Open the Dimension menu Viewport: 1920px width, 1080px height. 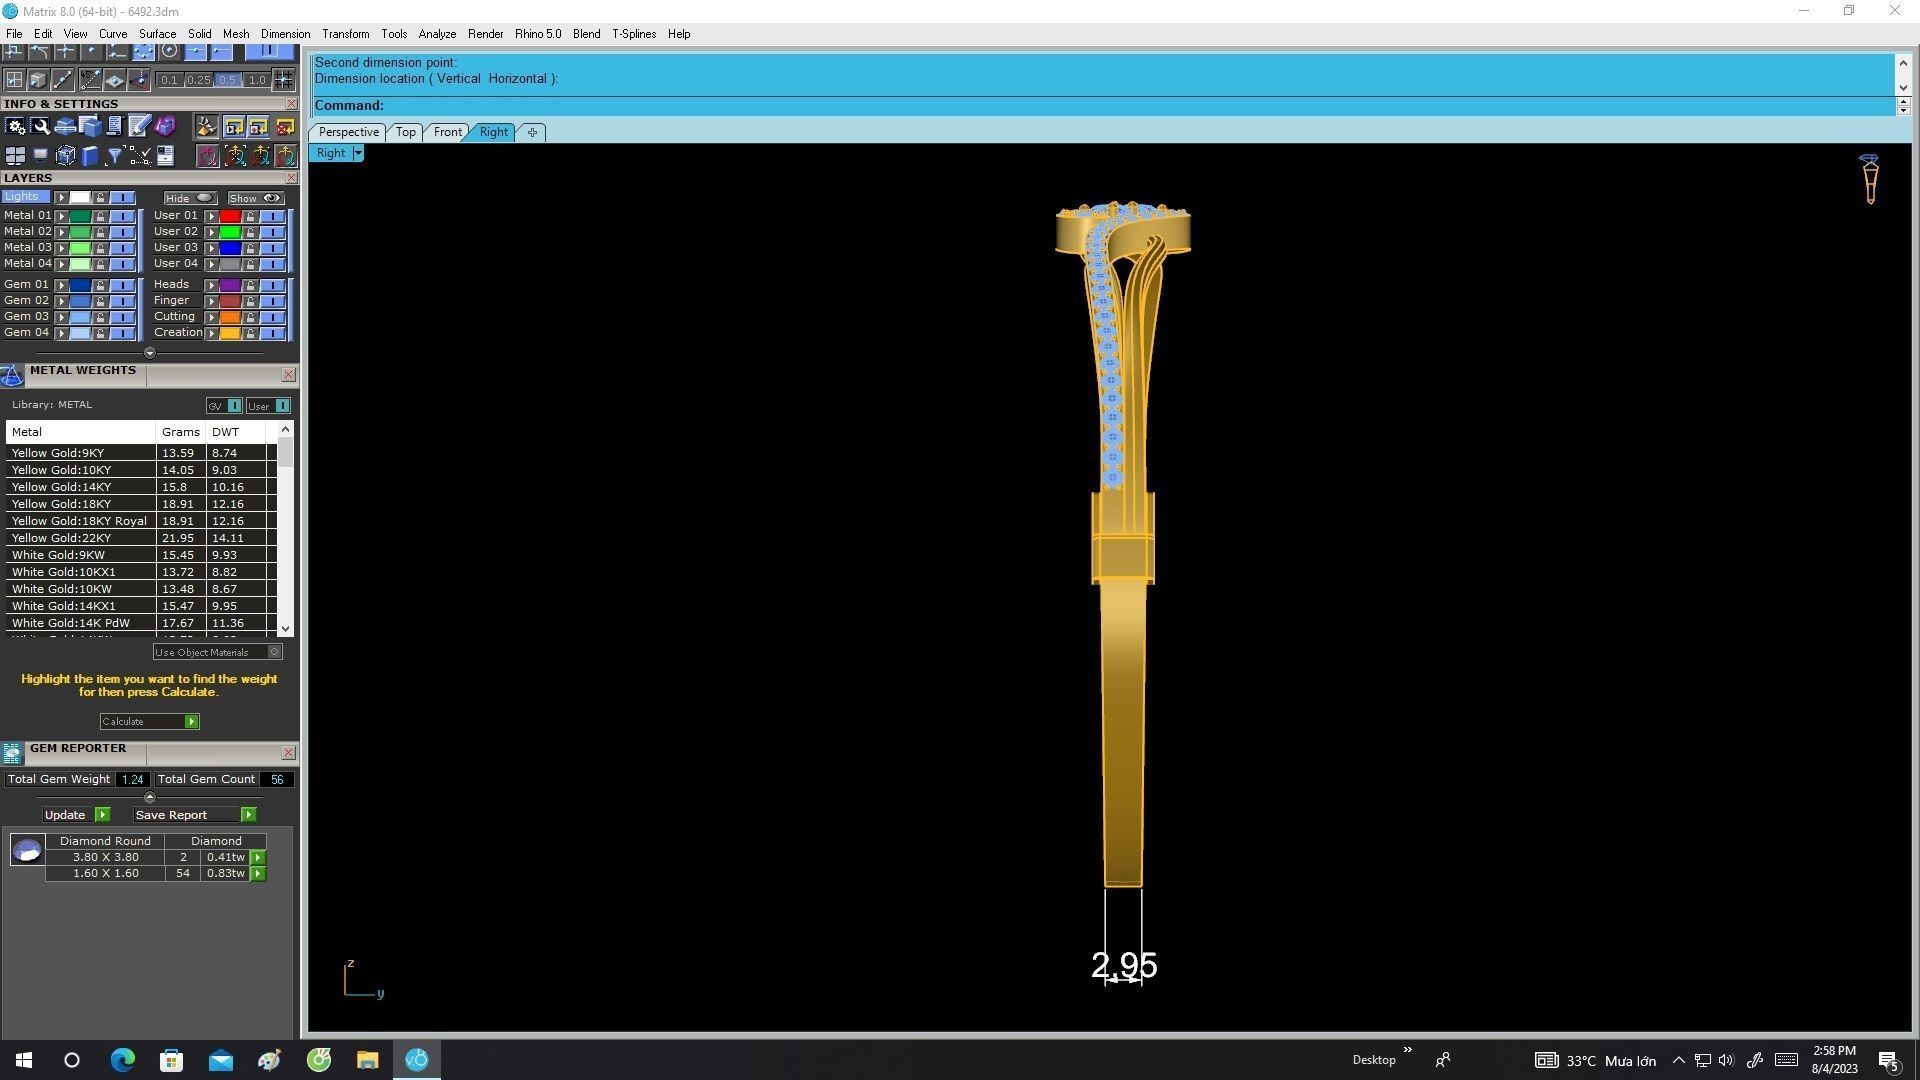(285, 34)
